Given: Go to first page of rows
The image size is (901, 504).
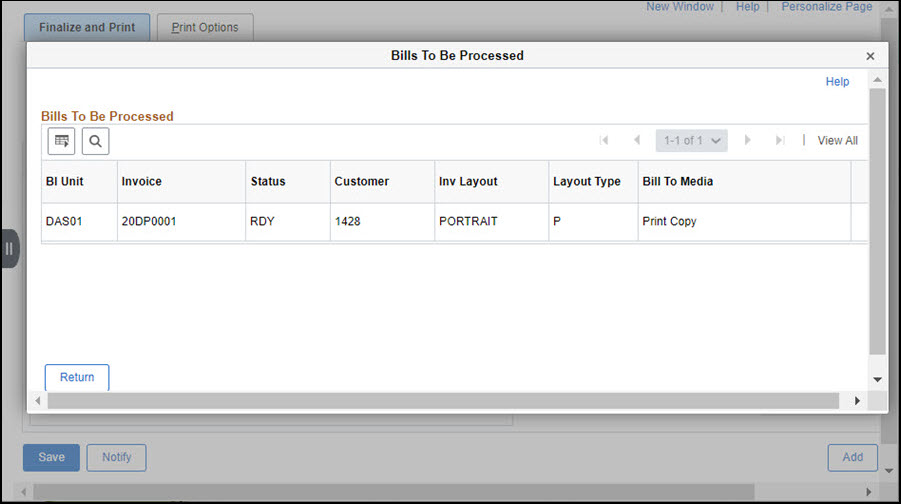Looking at the screenshot, I should coord(604,141).
